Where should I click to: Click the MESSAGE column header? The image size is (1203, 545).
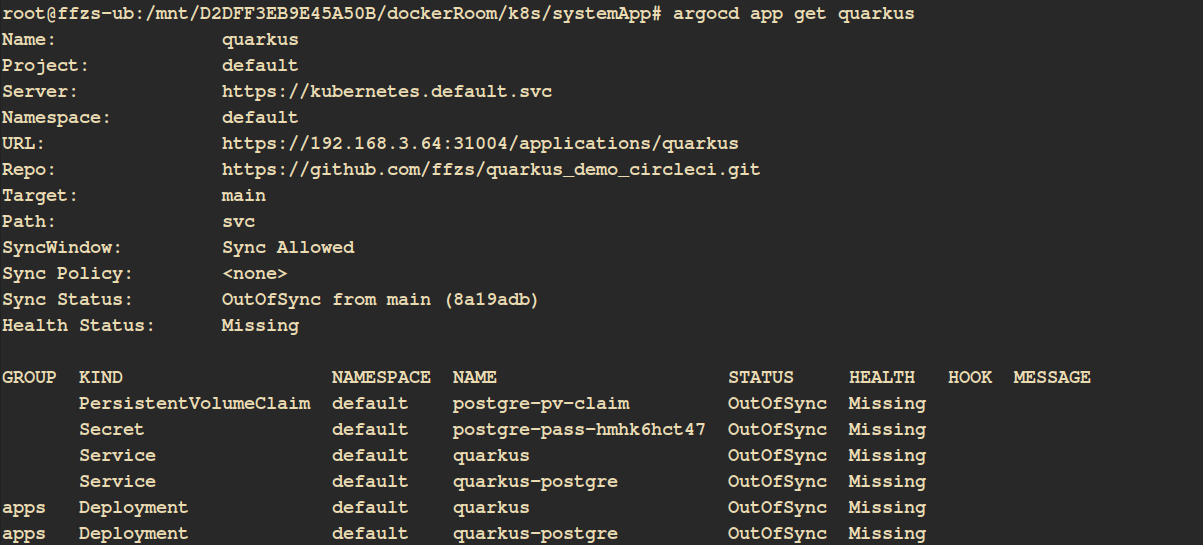1052,378
